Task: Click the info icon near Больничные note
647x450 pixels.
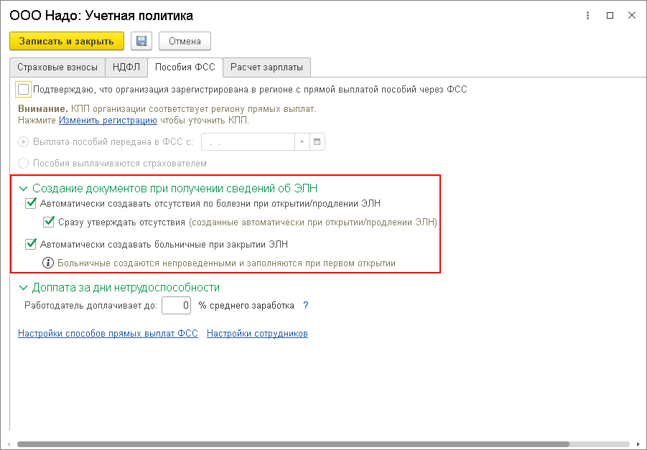Action: pos(48,263)
